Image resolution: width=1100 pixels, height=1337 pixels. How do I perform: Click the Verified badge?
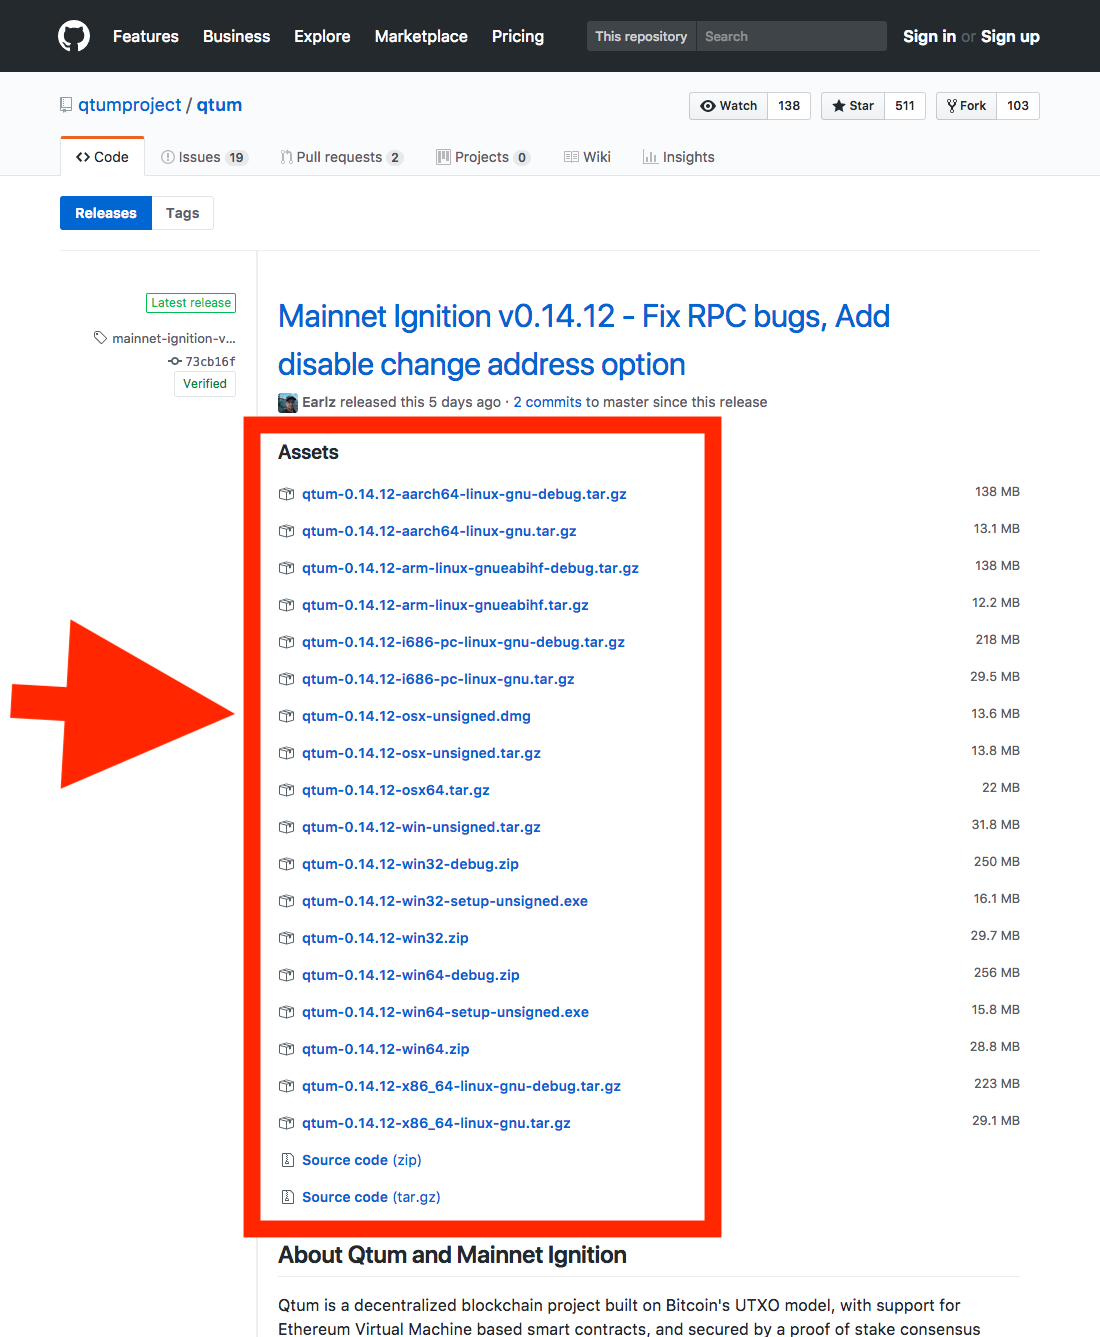[x=205, y=384]
